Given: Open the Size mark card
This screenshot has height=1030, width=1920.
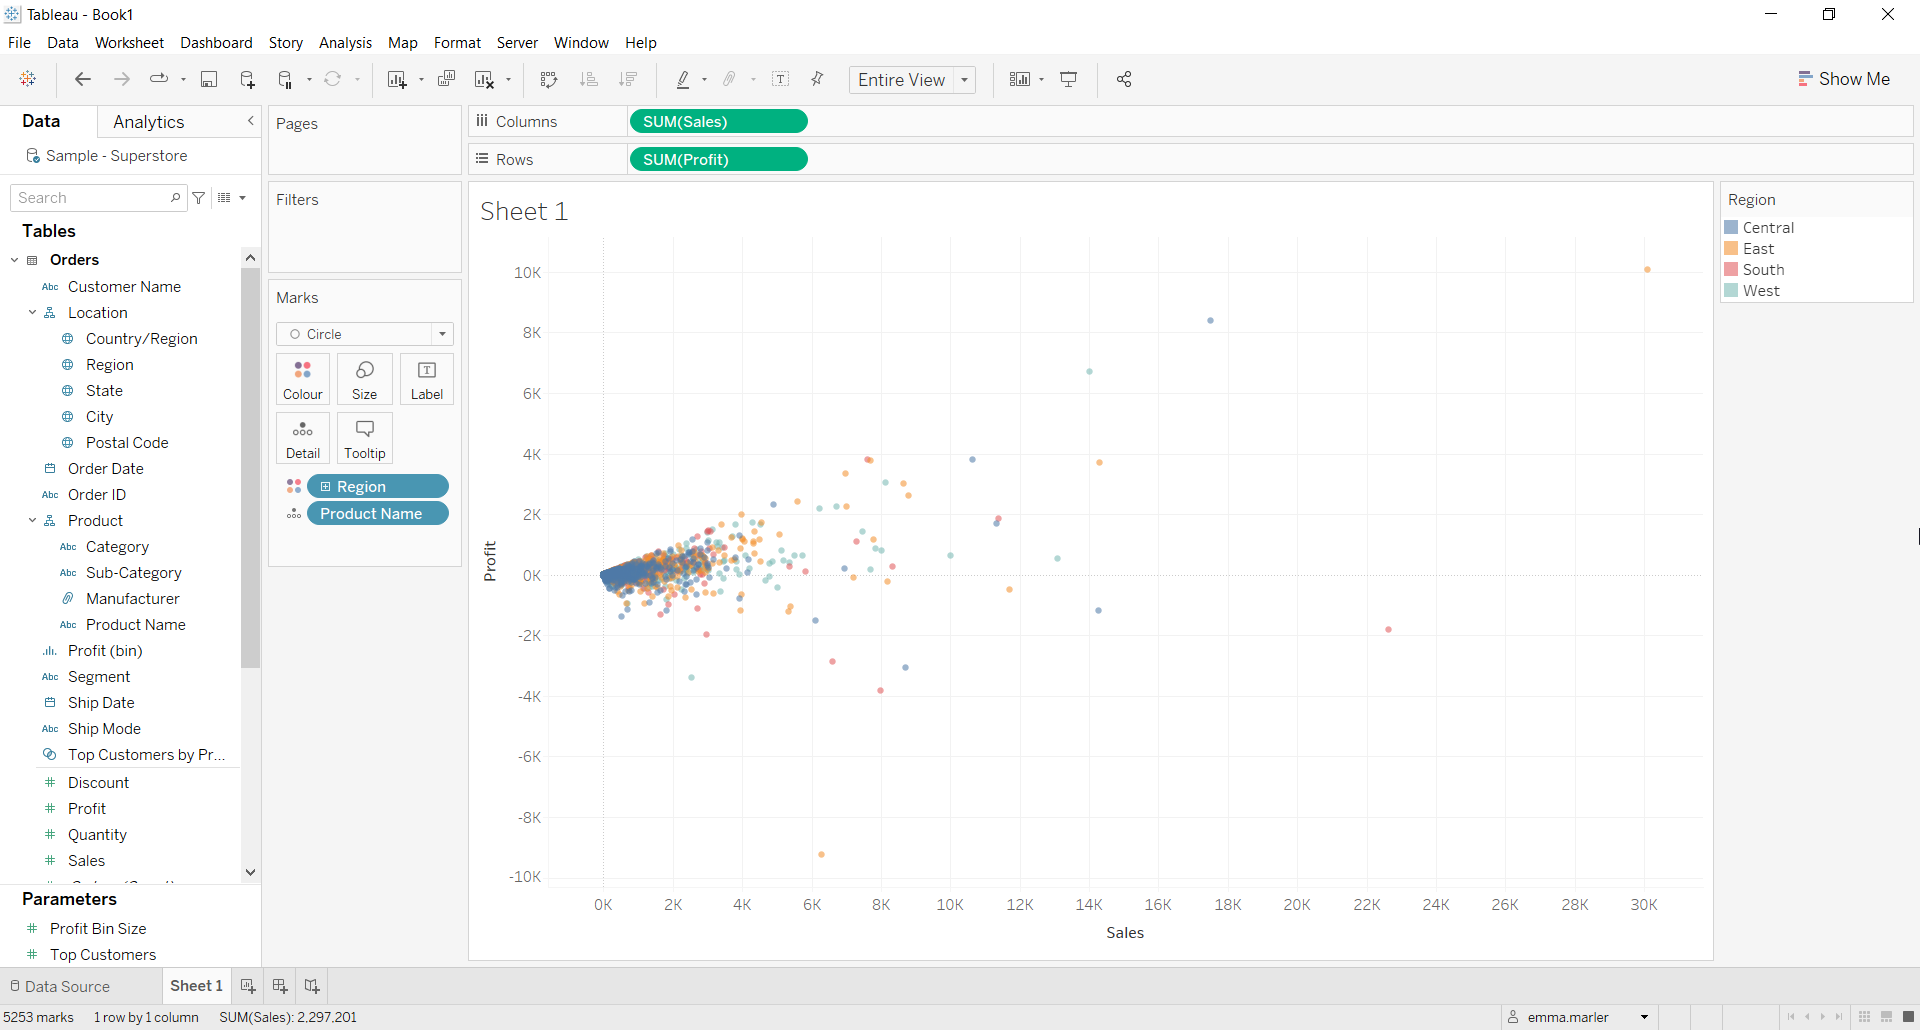Looking at the screenshot, I should (364, 378).
